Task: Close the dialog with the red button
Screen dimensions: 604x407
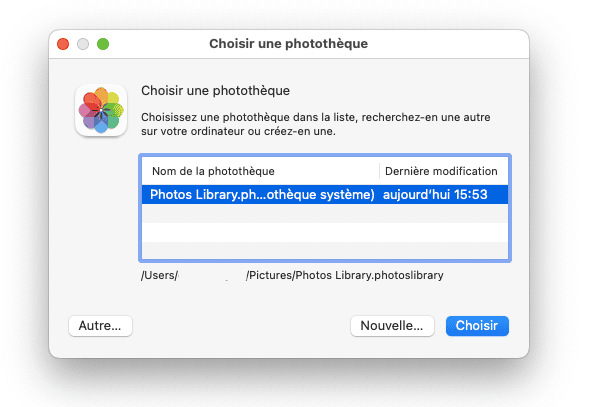Action: click(x=63, y=44)
